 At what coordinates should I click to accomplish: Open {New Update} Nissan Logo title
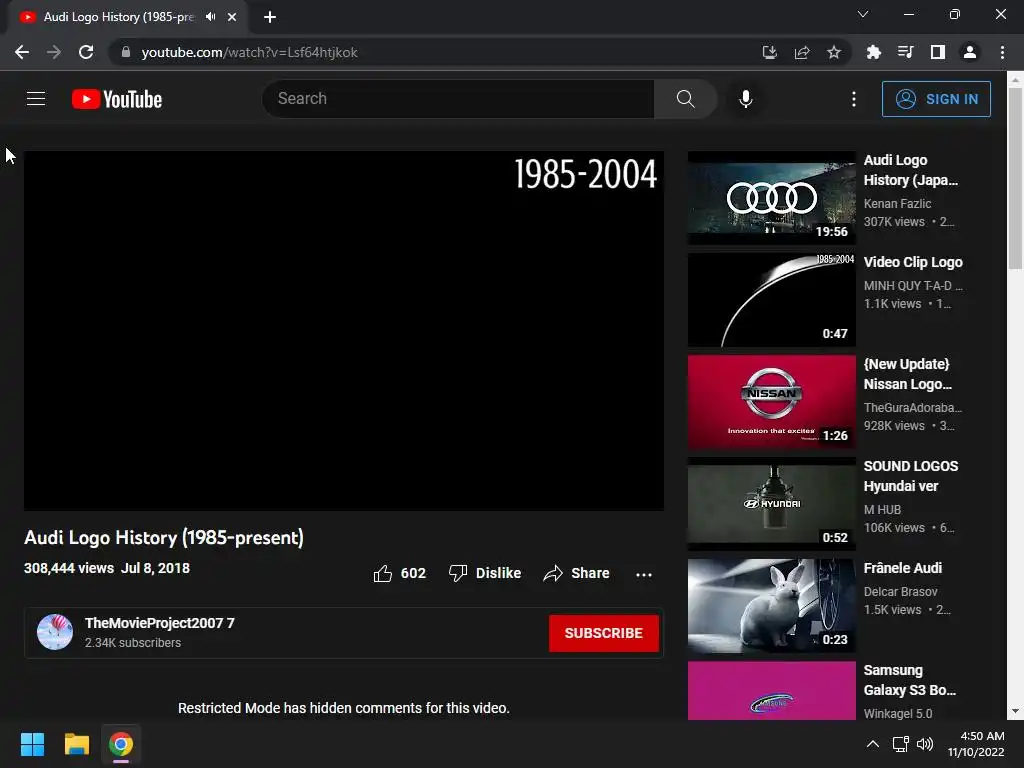(908, 374)
